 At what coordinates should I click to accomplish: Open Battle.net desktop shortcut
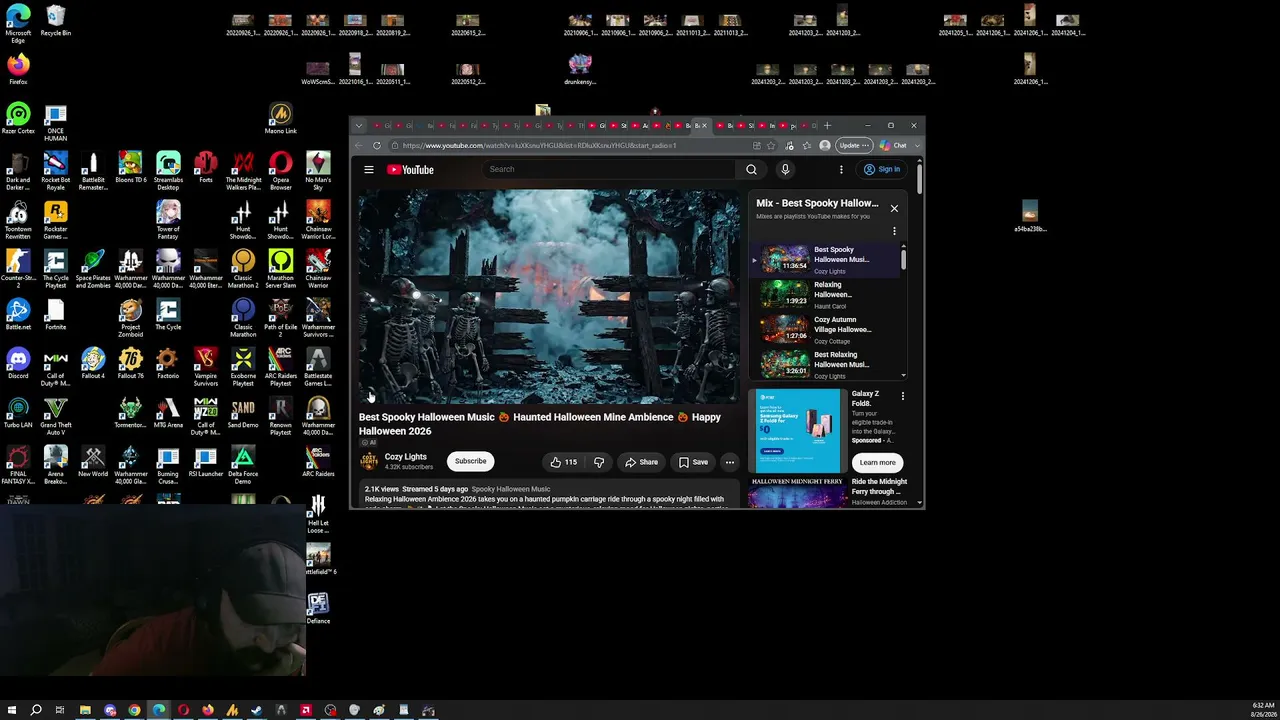point(18,314)
